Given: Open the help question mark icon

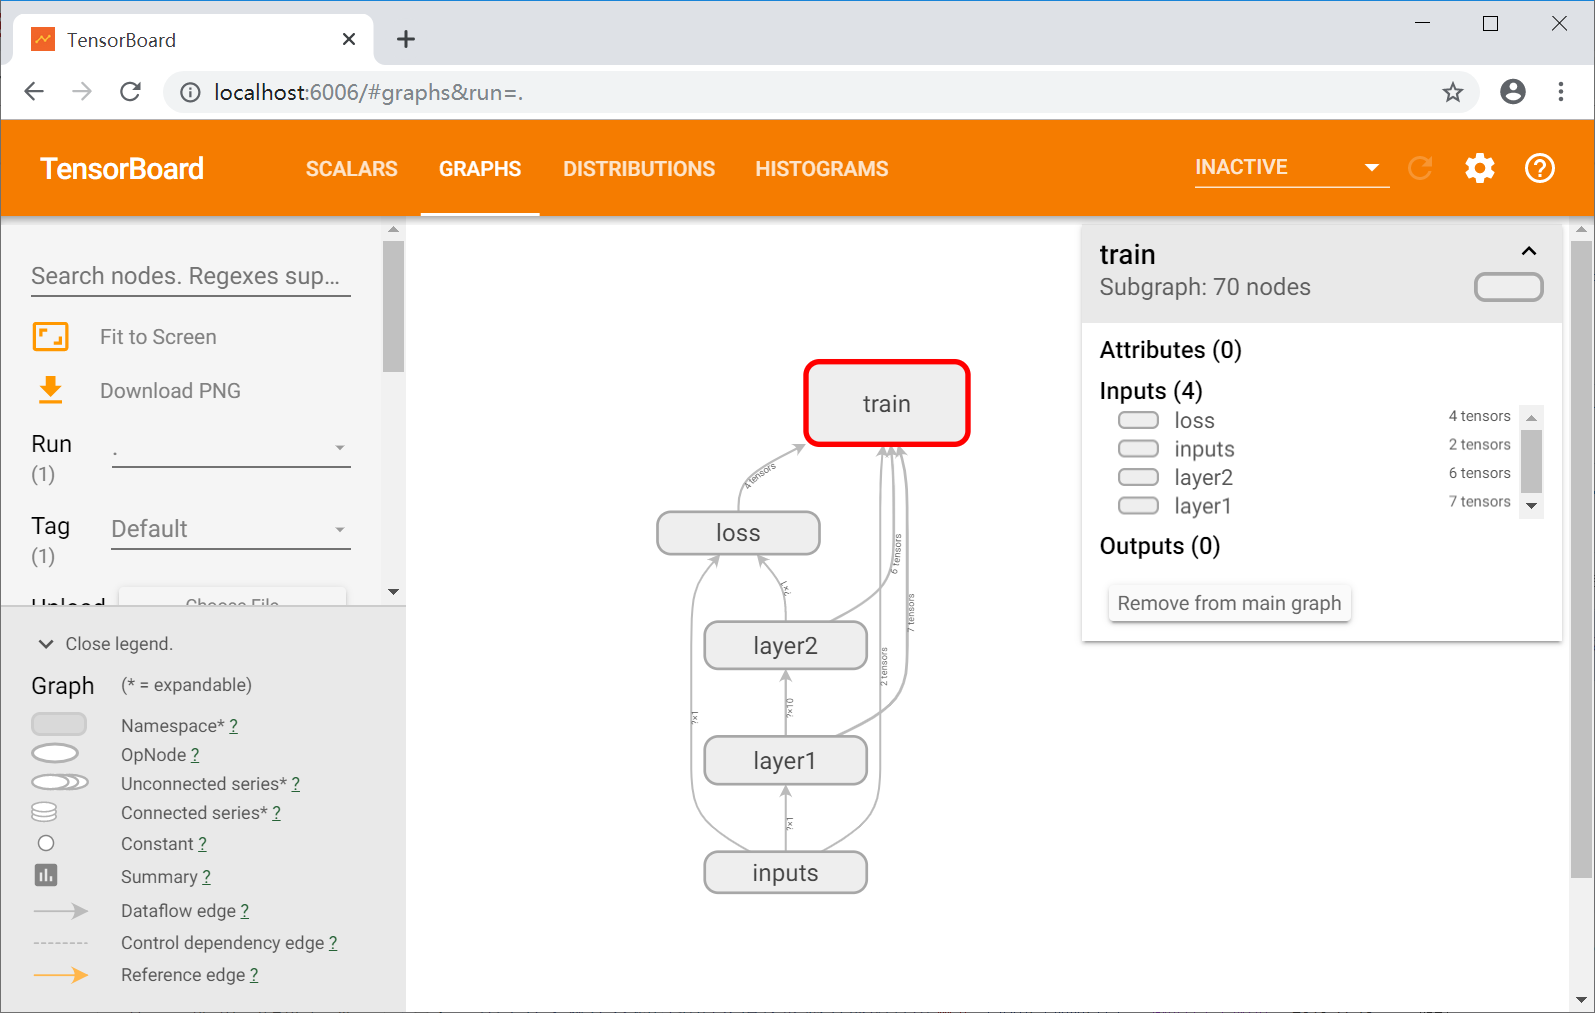Looking at the screenshot, I should pyautogui.click(x=1540, y=168).
